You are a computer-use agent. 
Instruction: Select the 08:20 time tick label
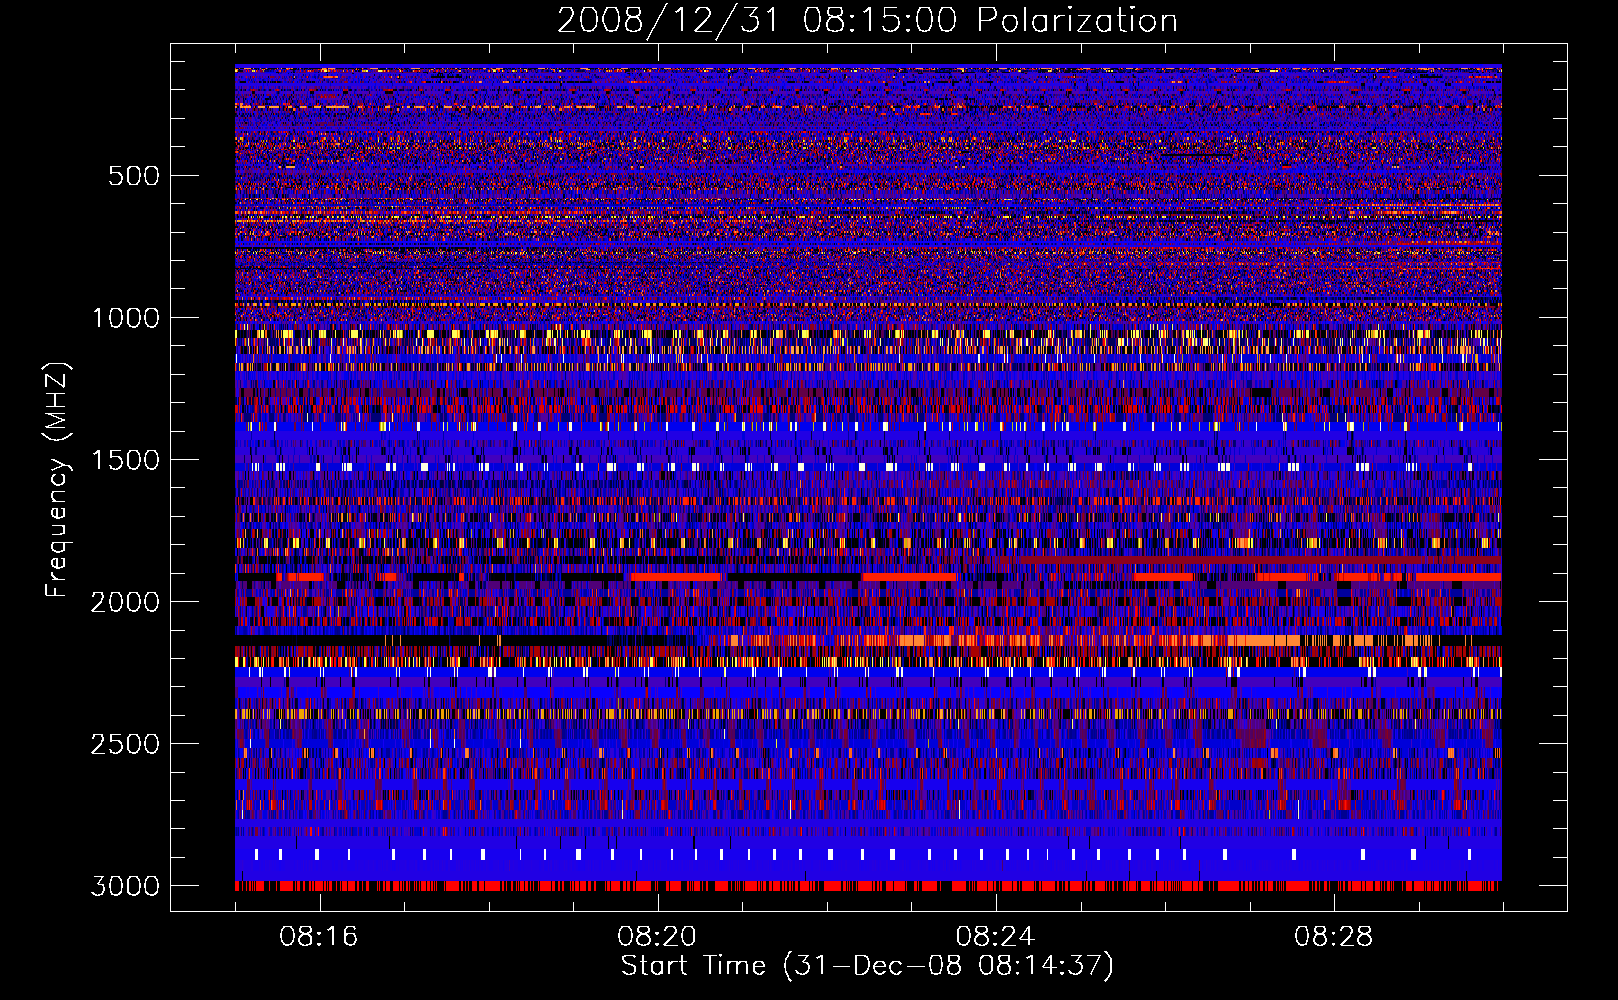[x=657, y=937]
